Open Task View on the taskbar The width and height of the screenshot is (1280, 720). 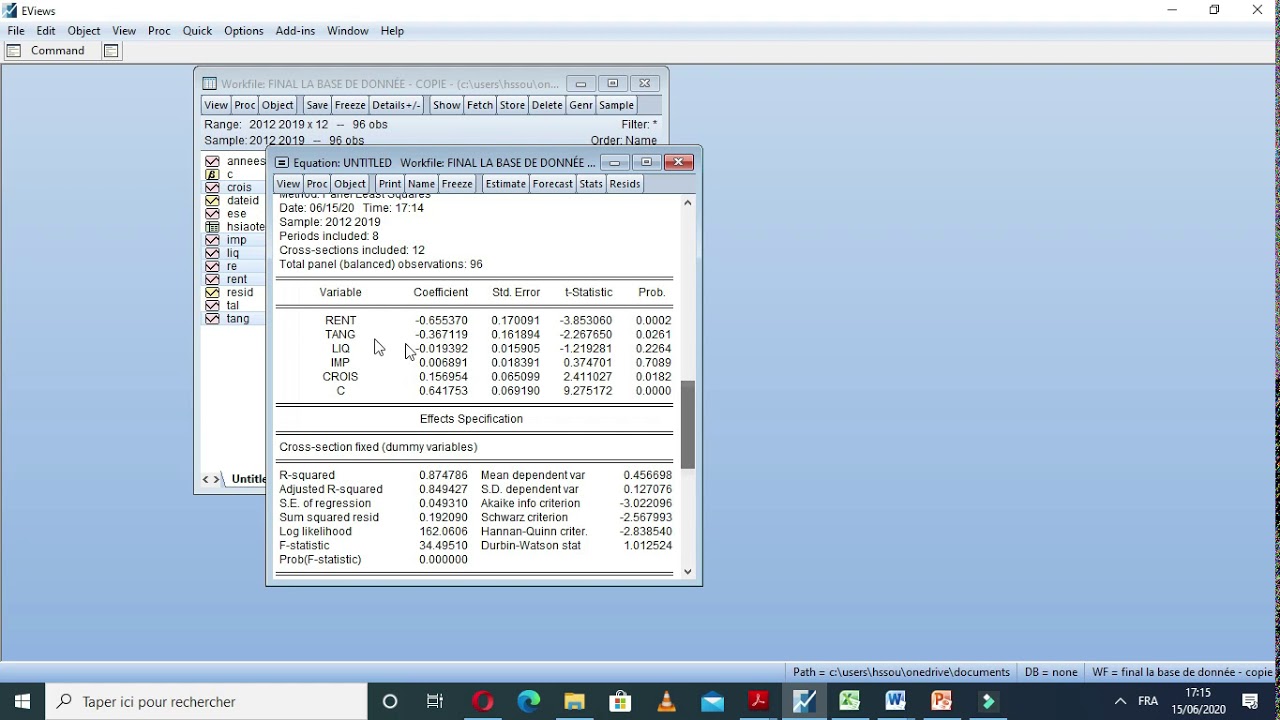pyautogui.click(x=435, y=701)
